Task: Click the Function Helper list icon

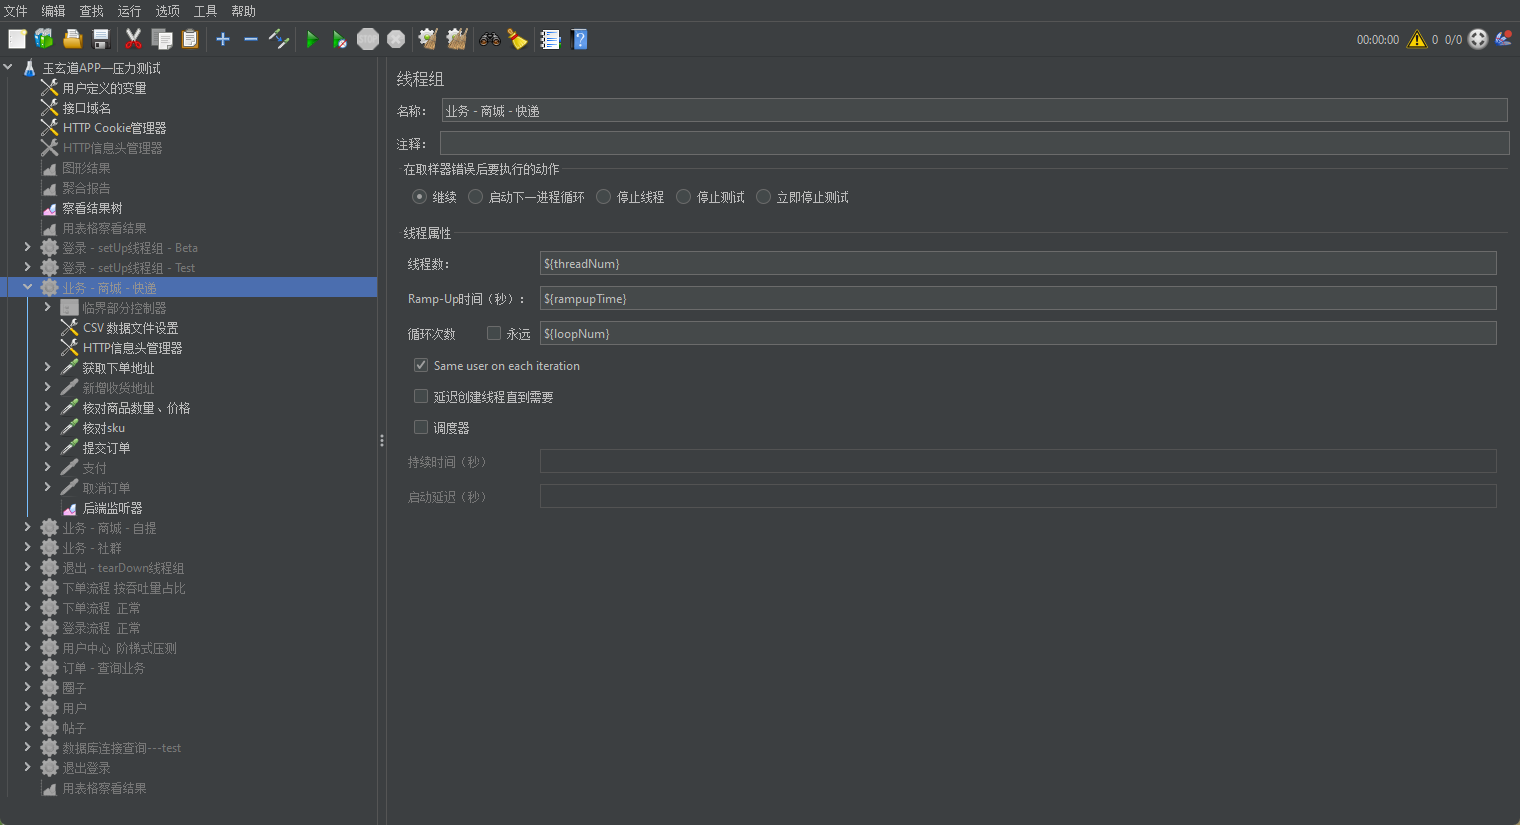Action: 550,39
